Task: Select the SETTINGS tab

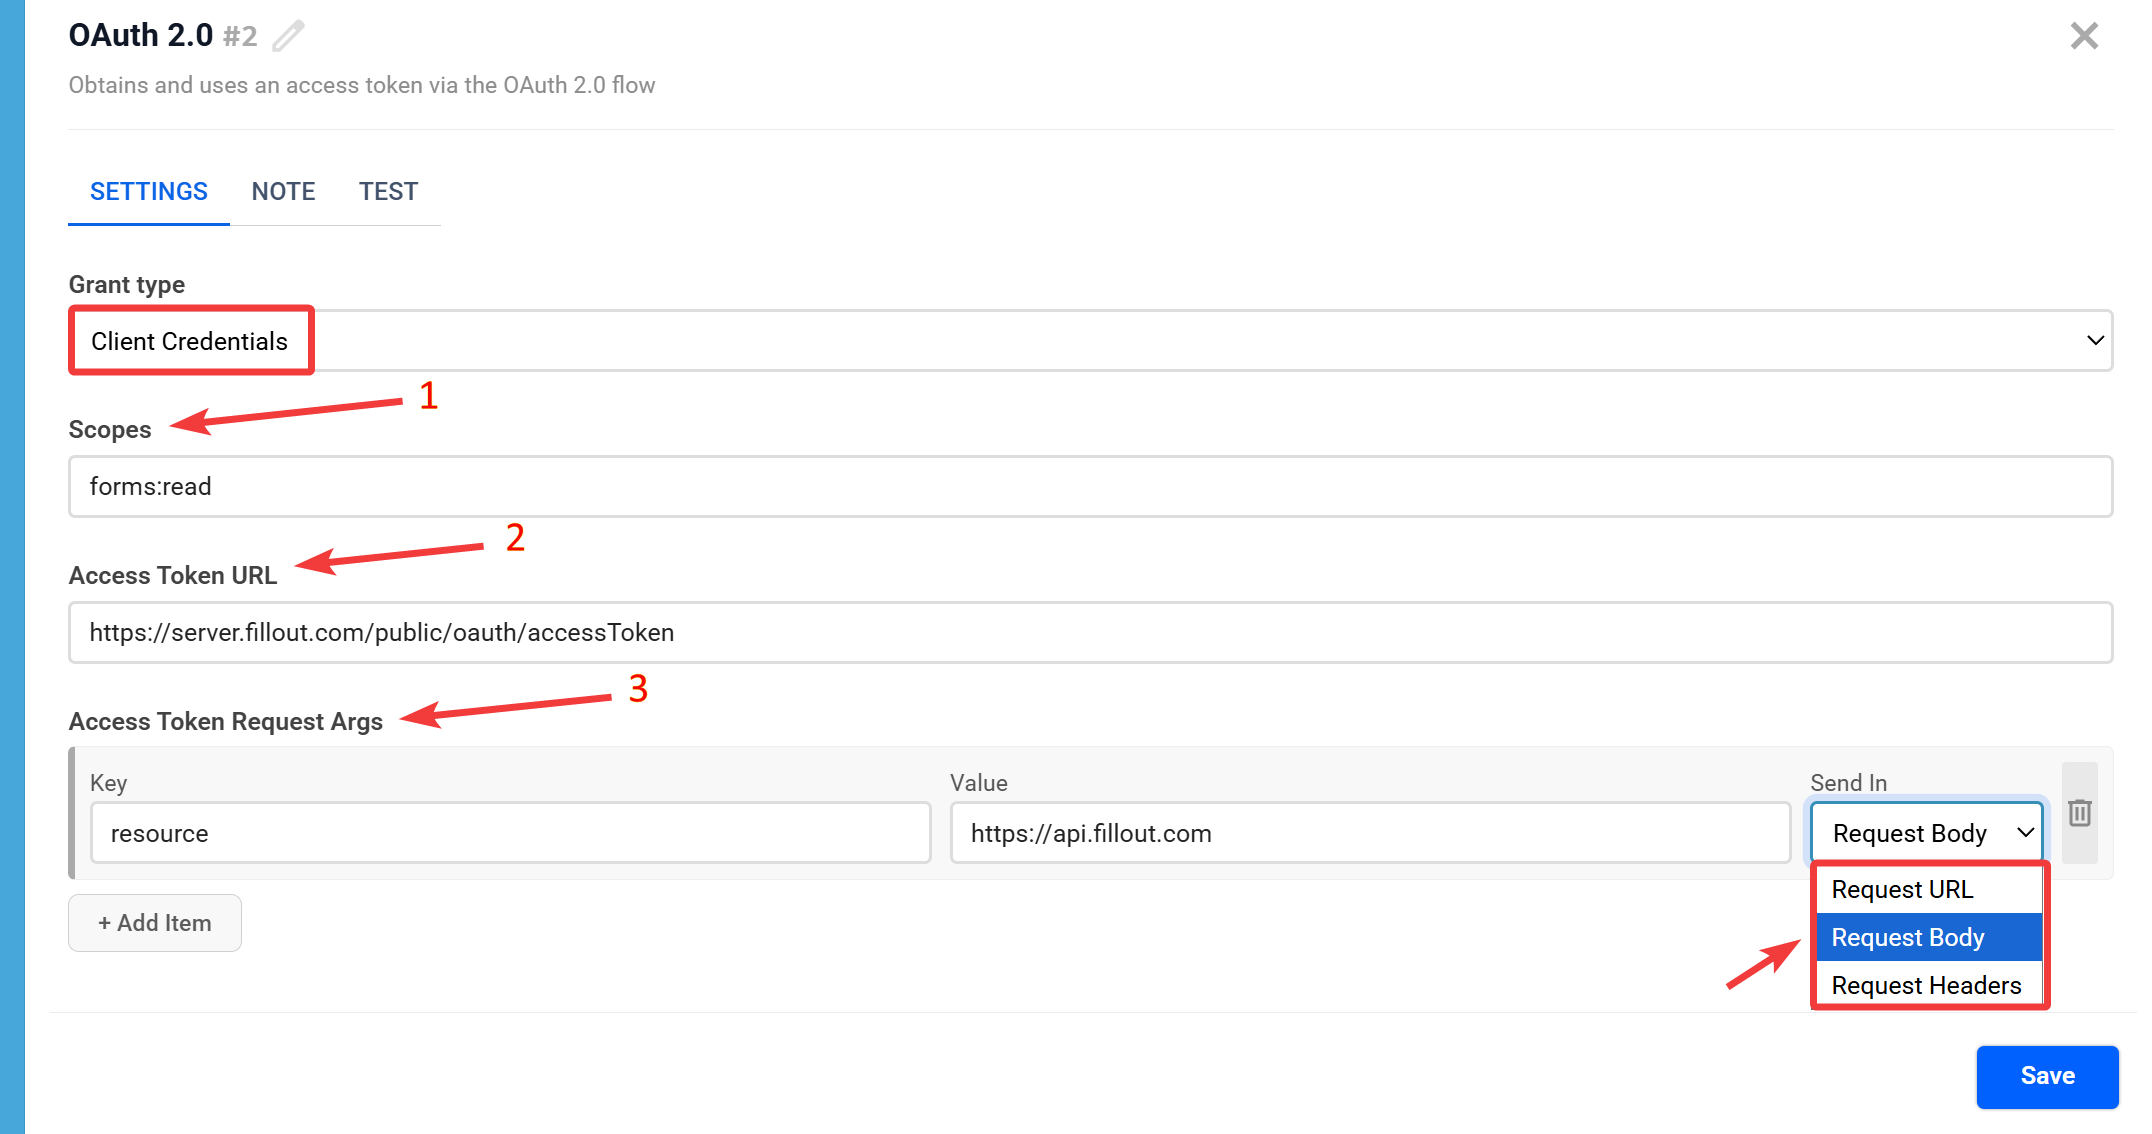Action: [149, 191]
